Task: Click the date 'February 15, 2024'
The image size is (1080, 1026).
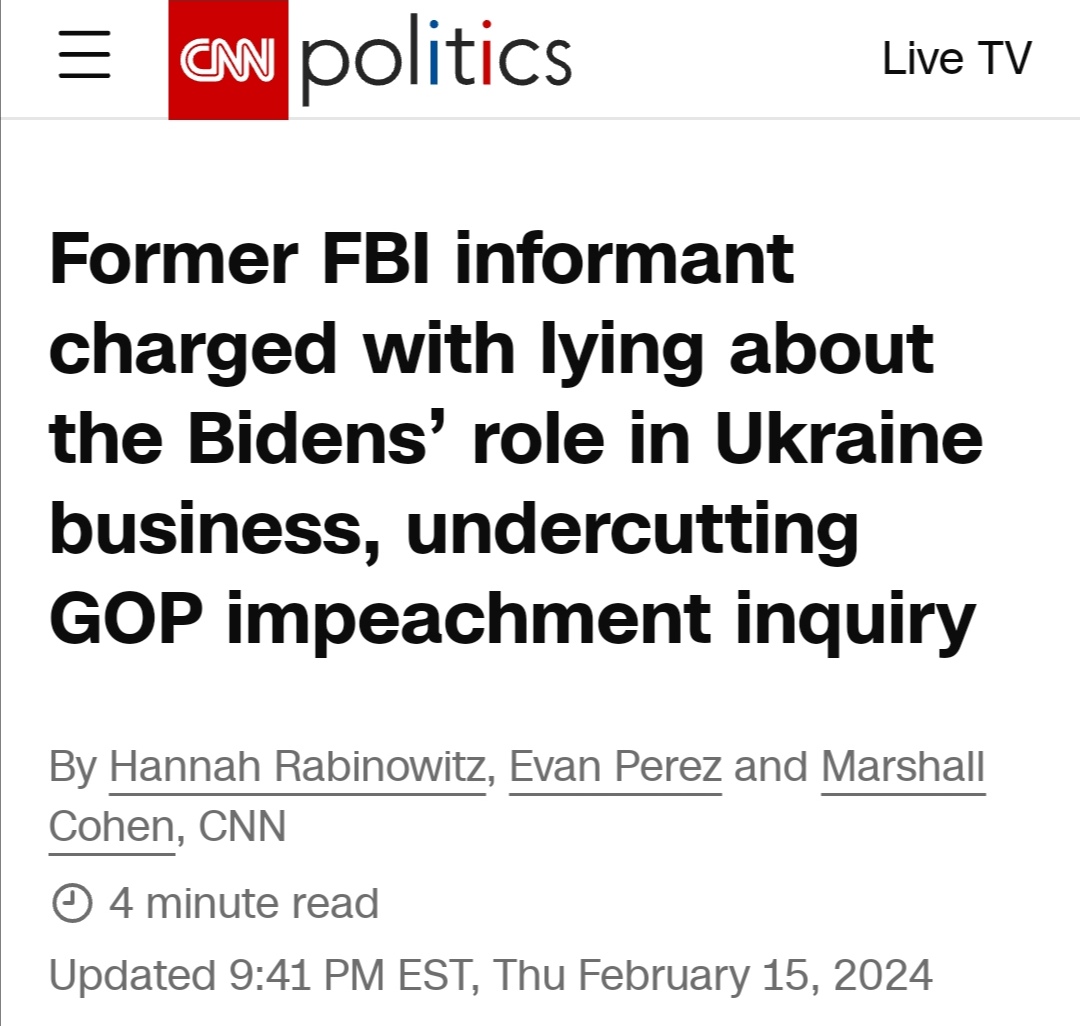Action: (x=755, y=975)
